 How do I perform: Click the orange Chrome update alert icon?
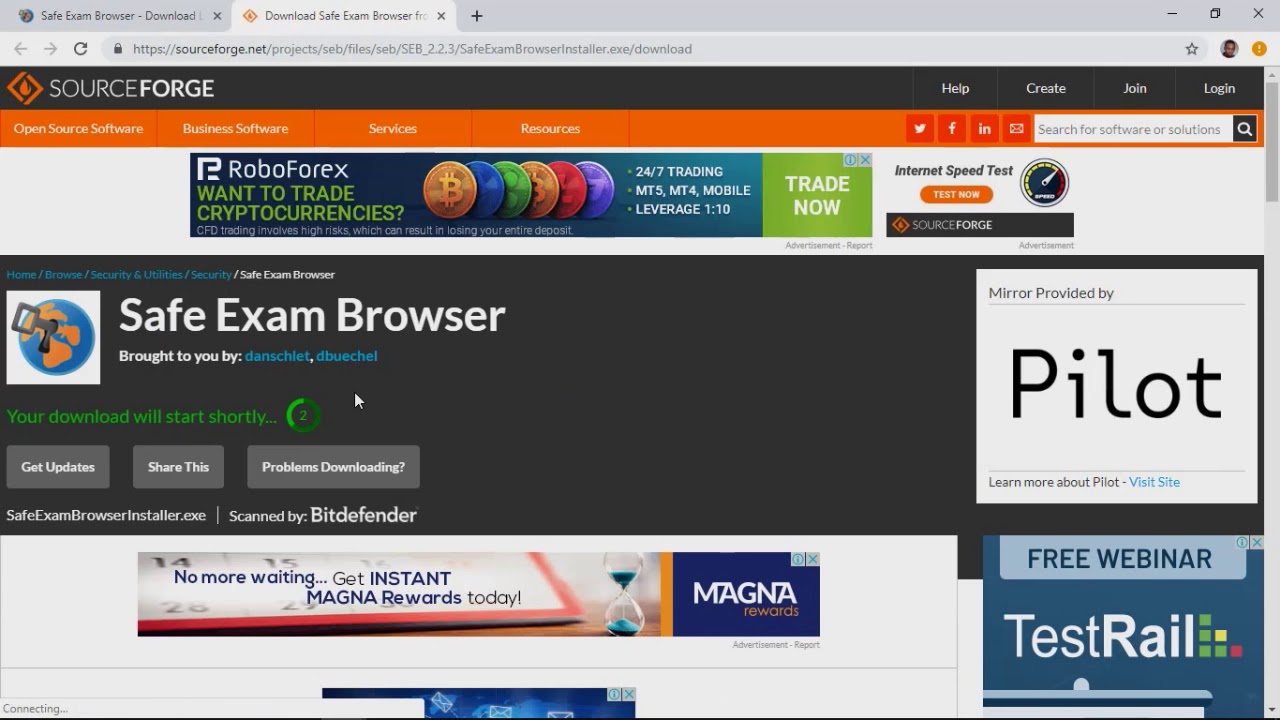point(1259,48)
